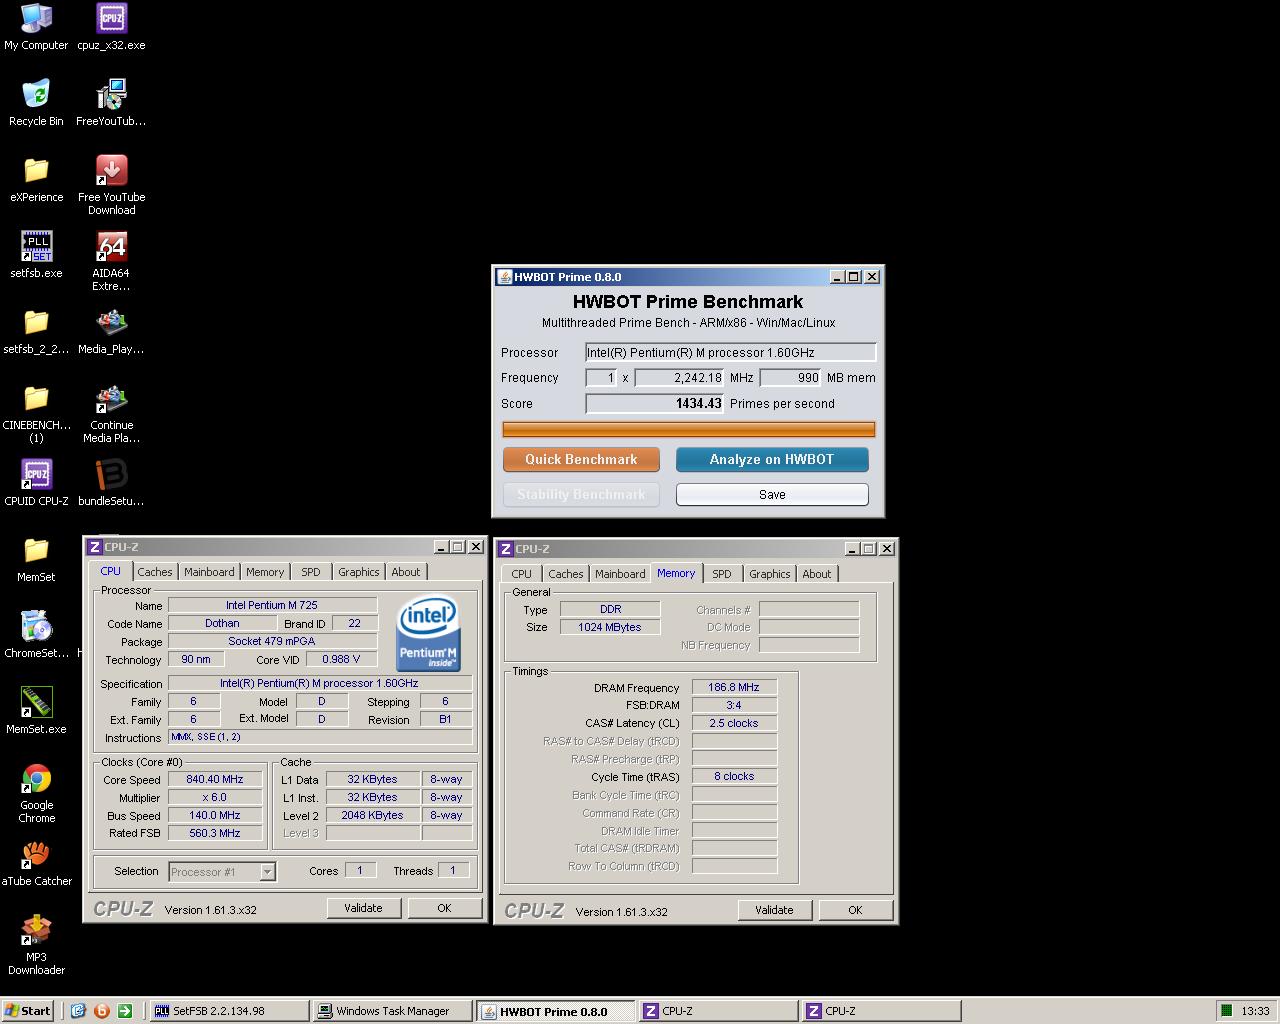This screenshot has height=1024, width=1280.
Task: Click the Processor name field in HWBOT Prime
Action: click(x=731, y=352)
